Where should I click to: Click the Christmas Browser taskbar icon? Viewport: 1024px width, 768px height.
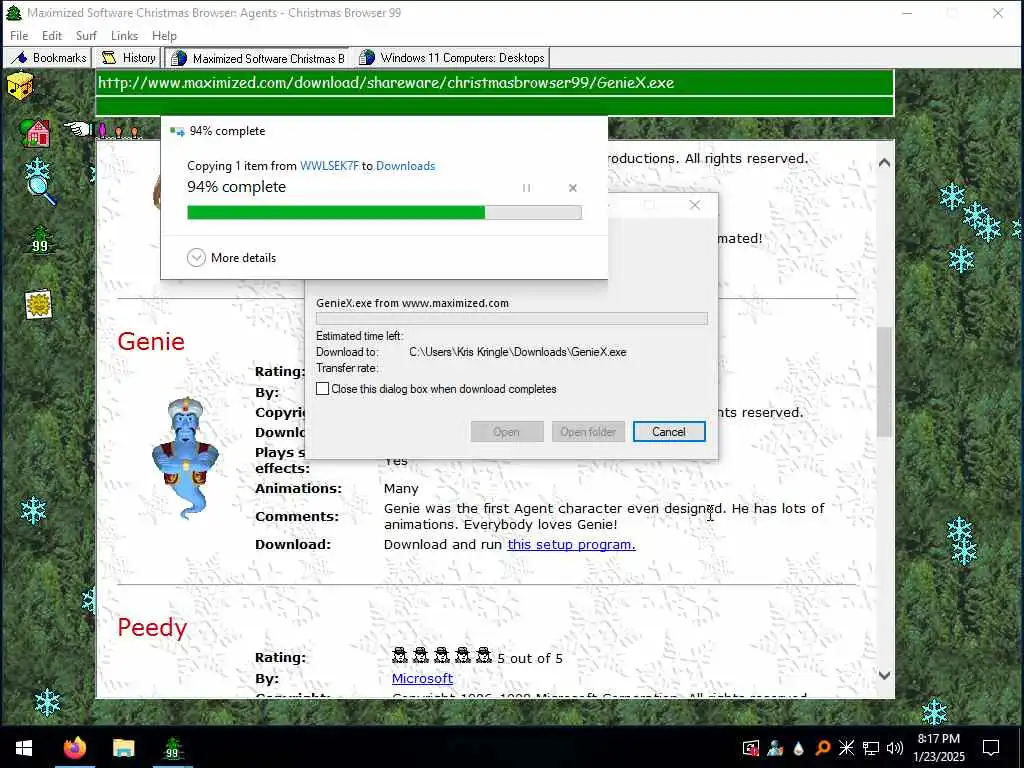click(172, 747)
